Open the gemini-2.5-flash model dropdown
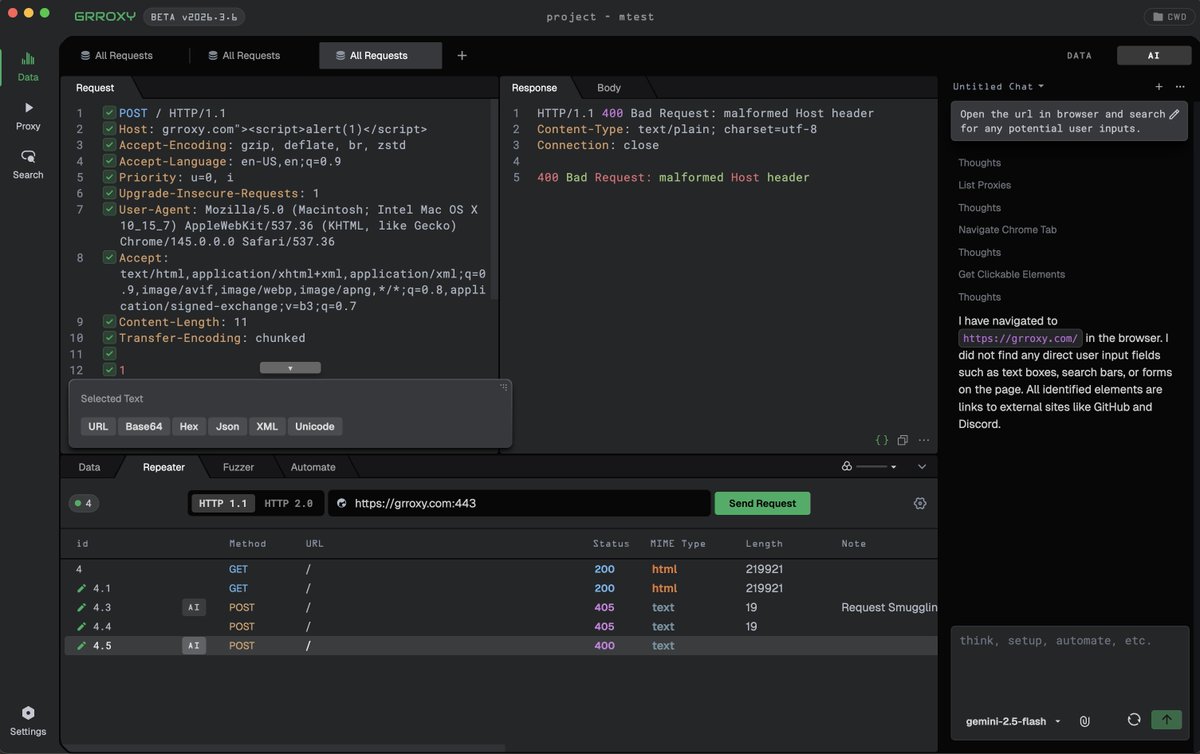The image size is (1200, 754). [x=1013, y=721]
